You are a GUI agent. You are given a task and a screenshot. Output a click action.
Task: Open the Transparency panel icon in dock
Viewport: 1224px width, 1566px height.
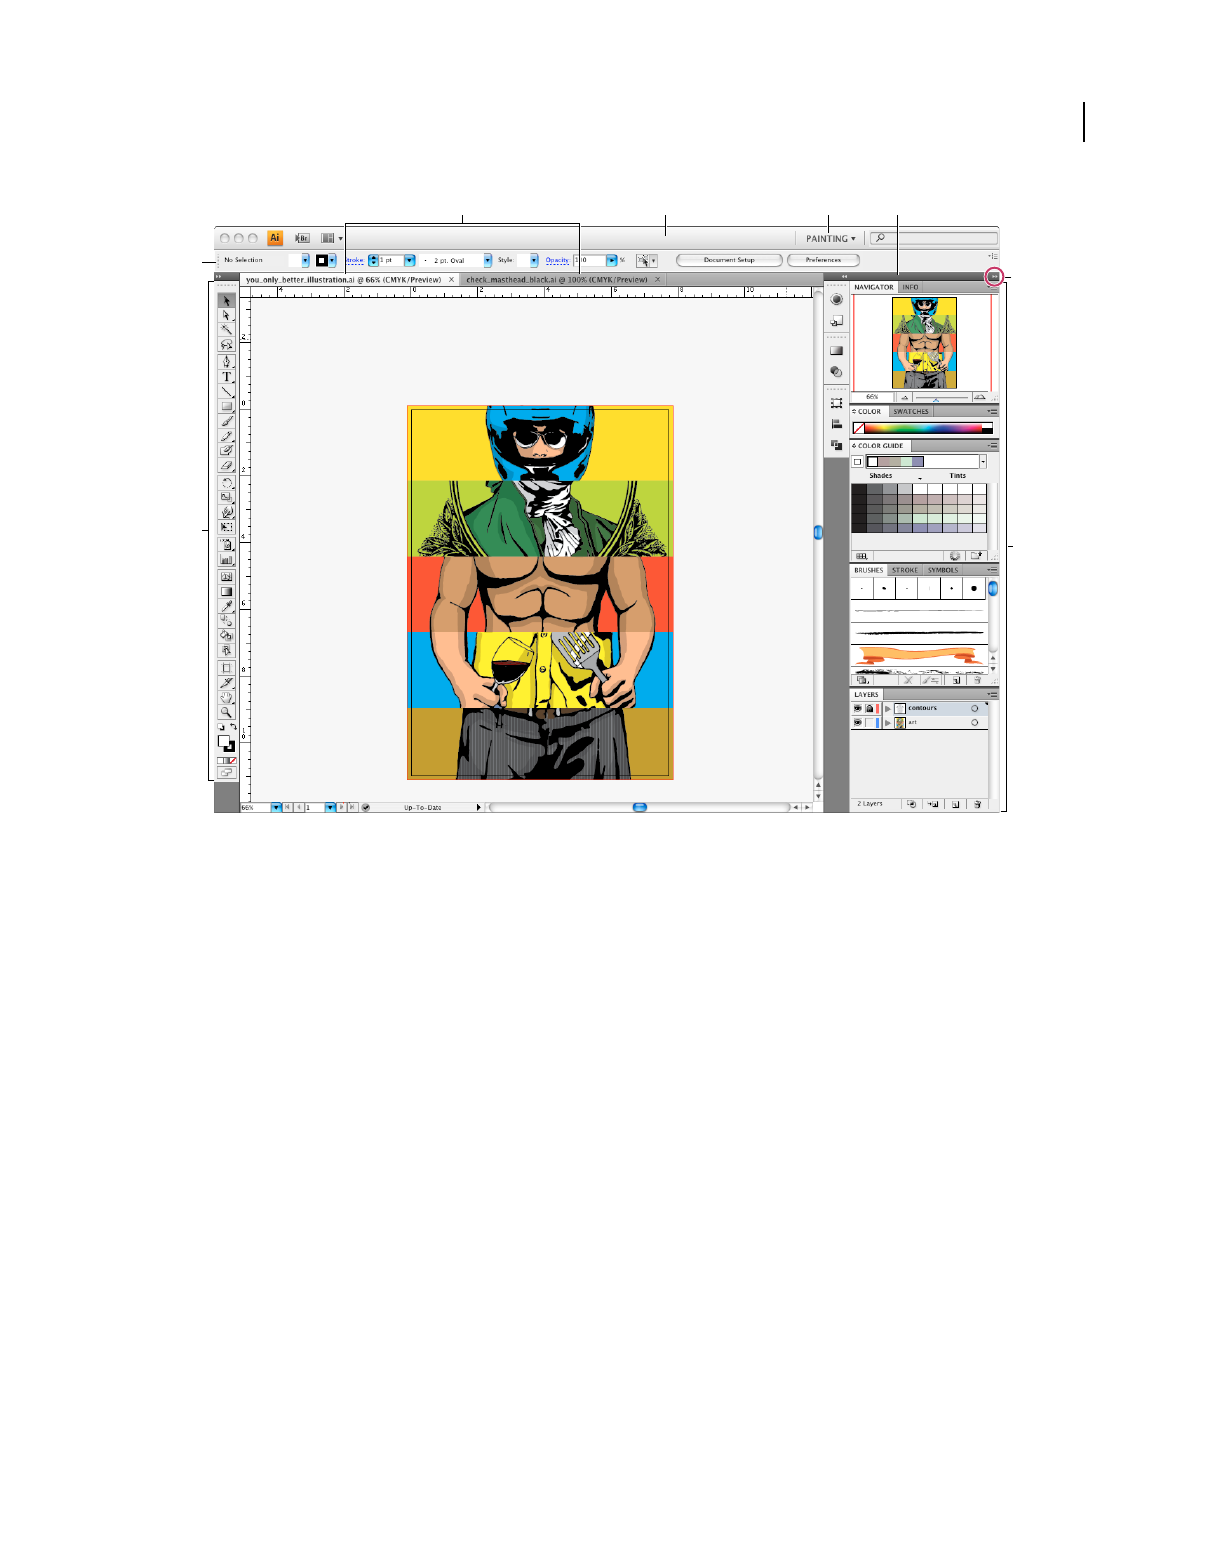click(837, 371)
